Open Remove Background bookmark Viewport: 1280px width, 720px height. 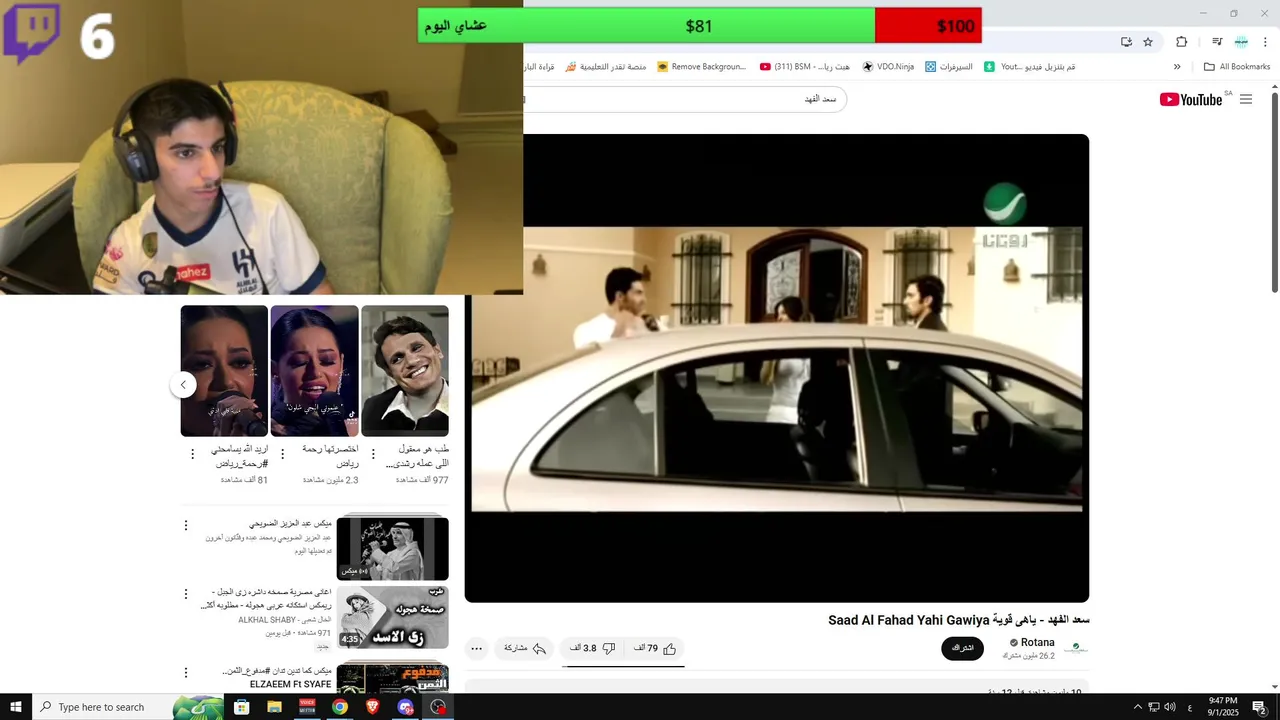point(702,67)
